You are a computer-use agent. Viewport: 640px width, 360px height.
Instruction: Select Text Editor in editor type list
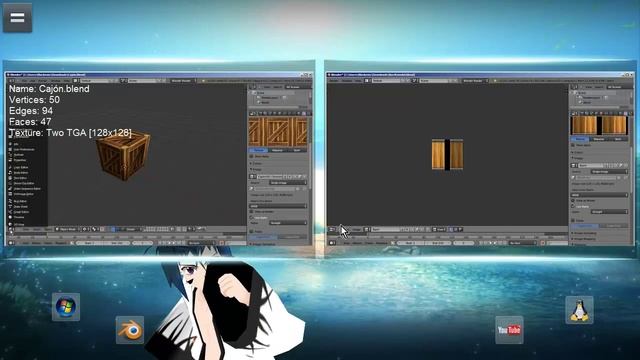pos(18,178)
